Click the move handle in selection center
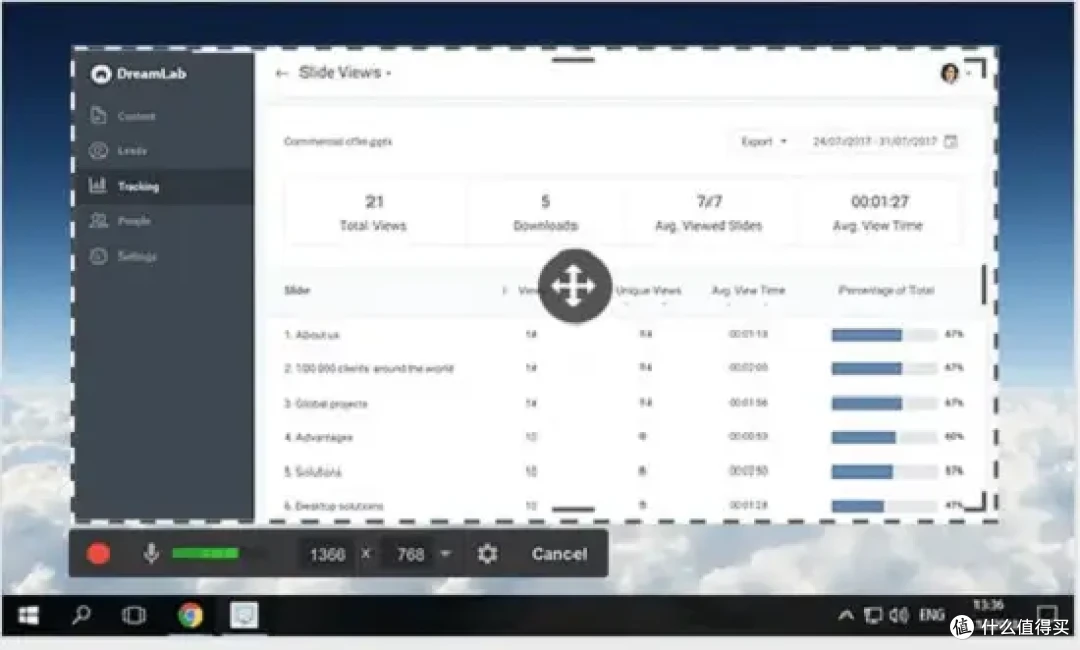 point(574,285)
